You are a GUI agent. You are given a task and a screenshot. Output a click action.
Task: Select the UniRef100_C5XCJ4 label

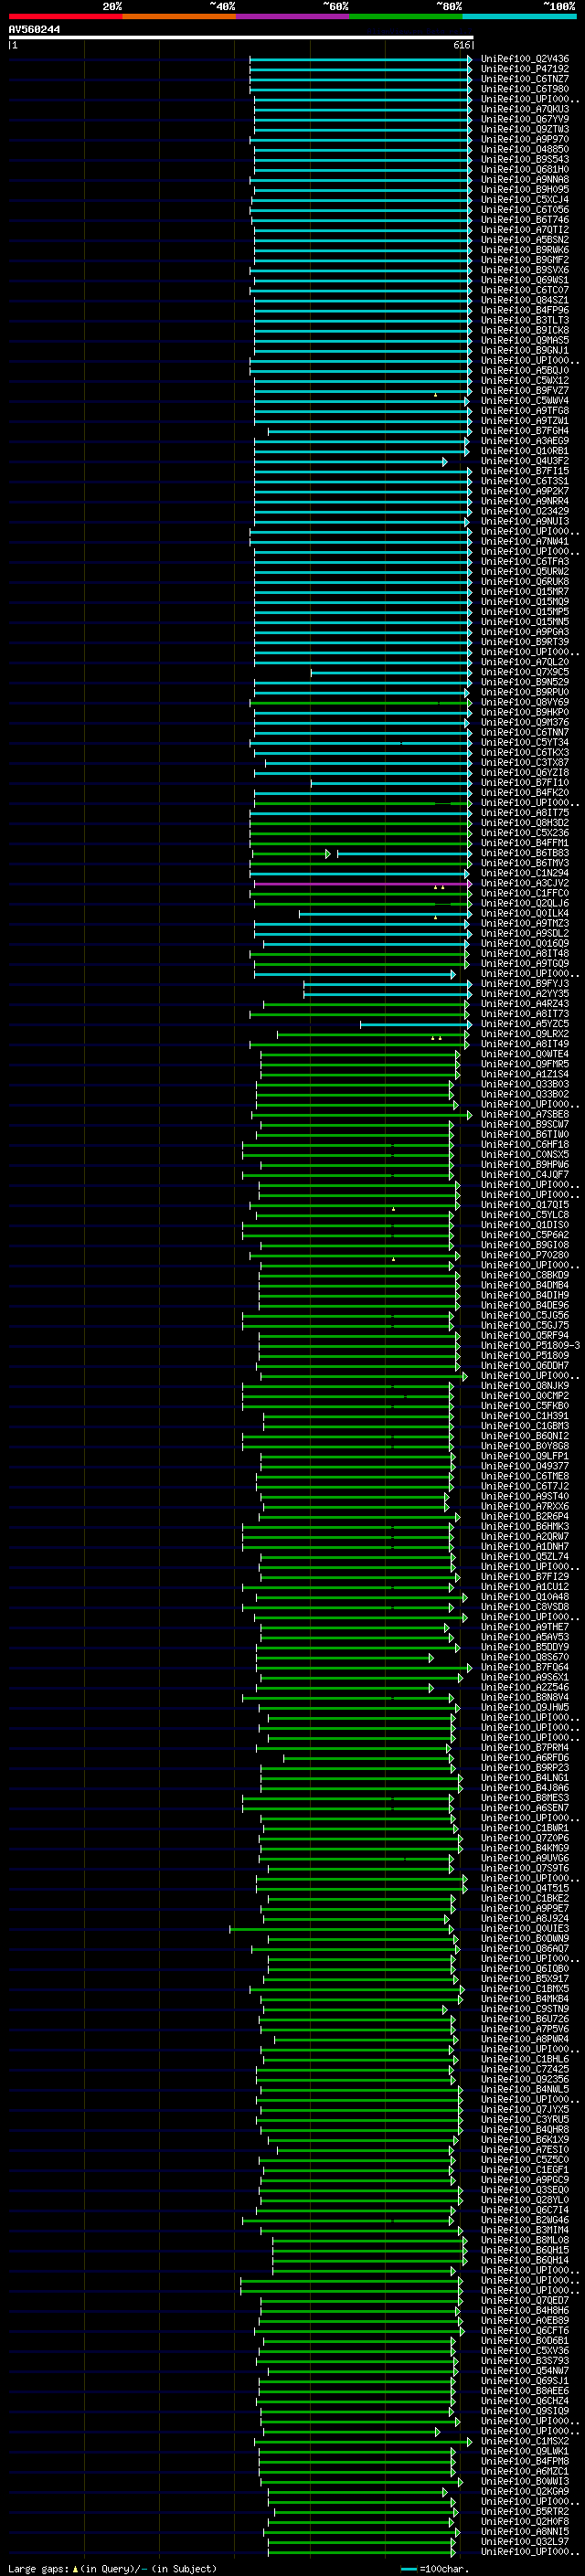coord(525,199)
